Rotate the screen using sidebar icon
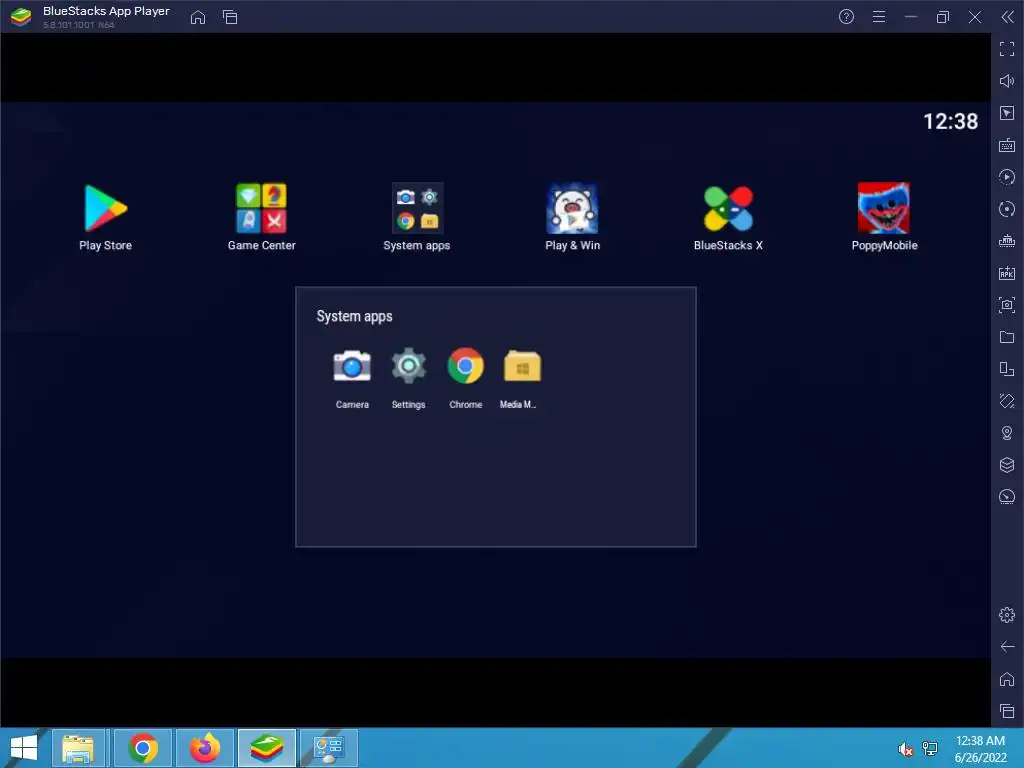 pos(1007,369)
